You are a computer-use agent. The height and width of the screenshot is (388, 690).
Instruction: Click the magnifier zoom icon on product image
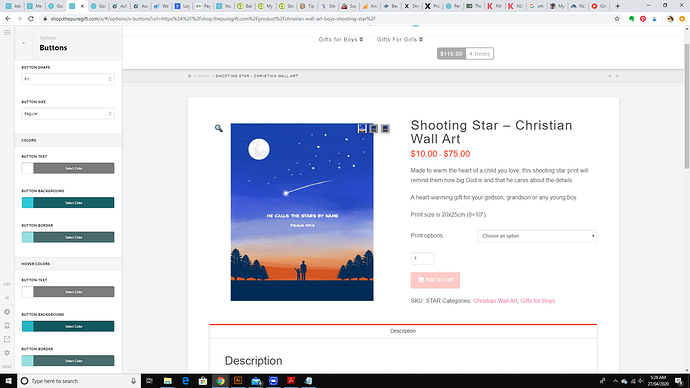click(219, 128)
